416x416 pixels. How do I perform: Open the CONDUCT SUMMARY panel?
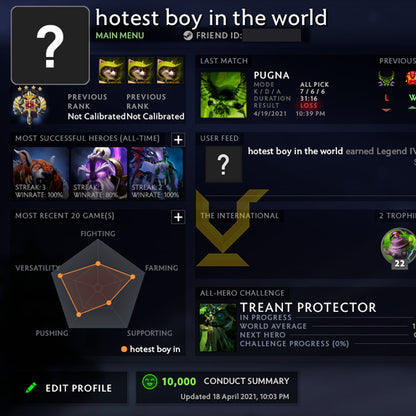(x=217, y=388)
